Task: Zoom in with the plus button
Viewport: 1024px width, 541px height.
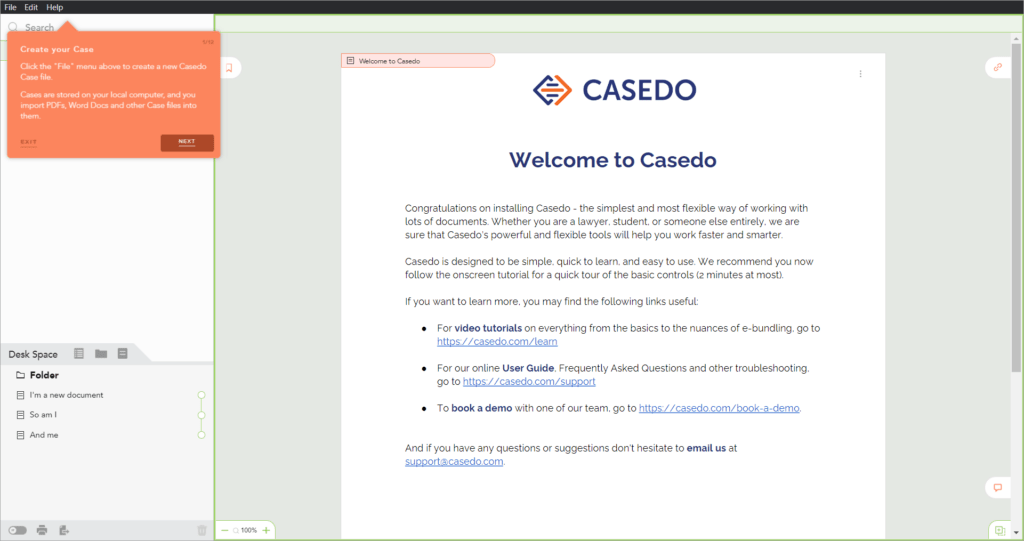Action: 266,531
